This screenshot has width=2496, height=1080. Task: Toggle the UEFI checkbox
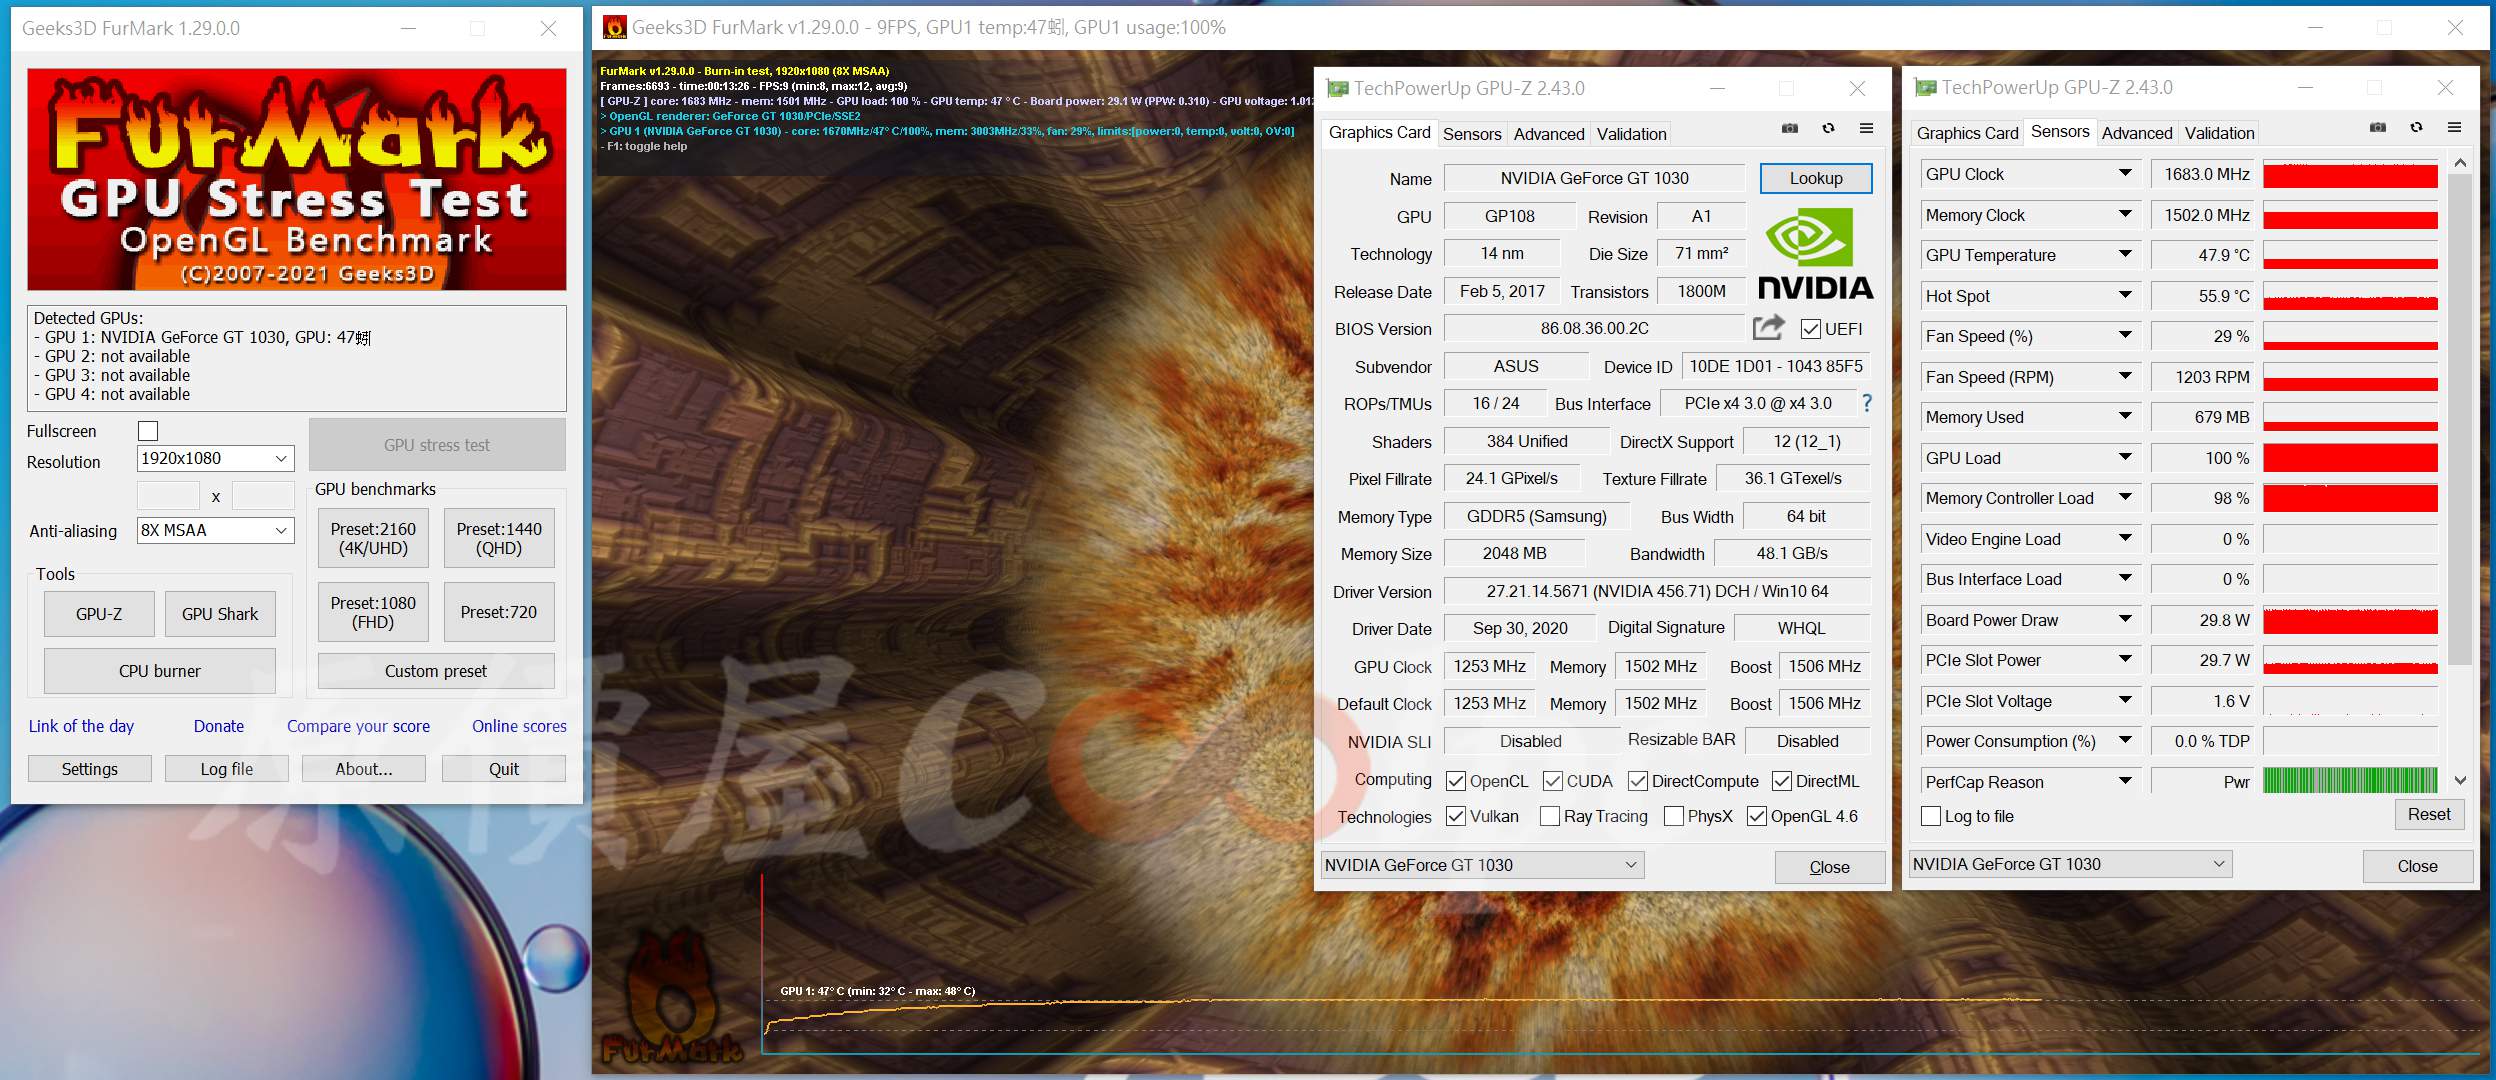1810,329
